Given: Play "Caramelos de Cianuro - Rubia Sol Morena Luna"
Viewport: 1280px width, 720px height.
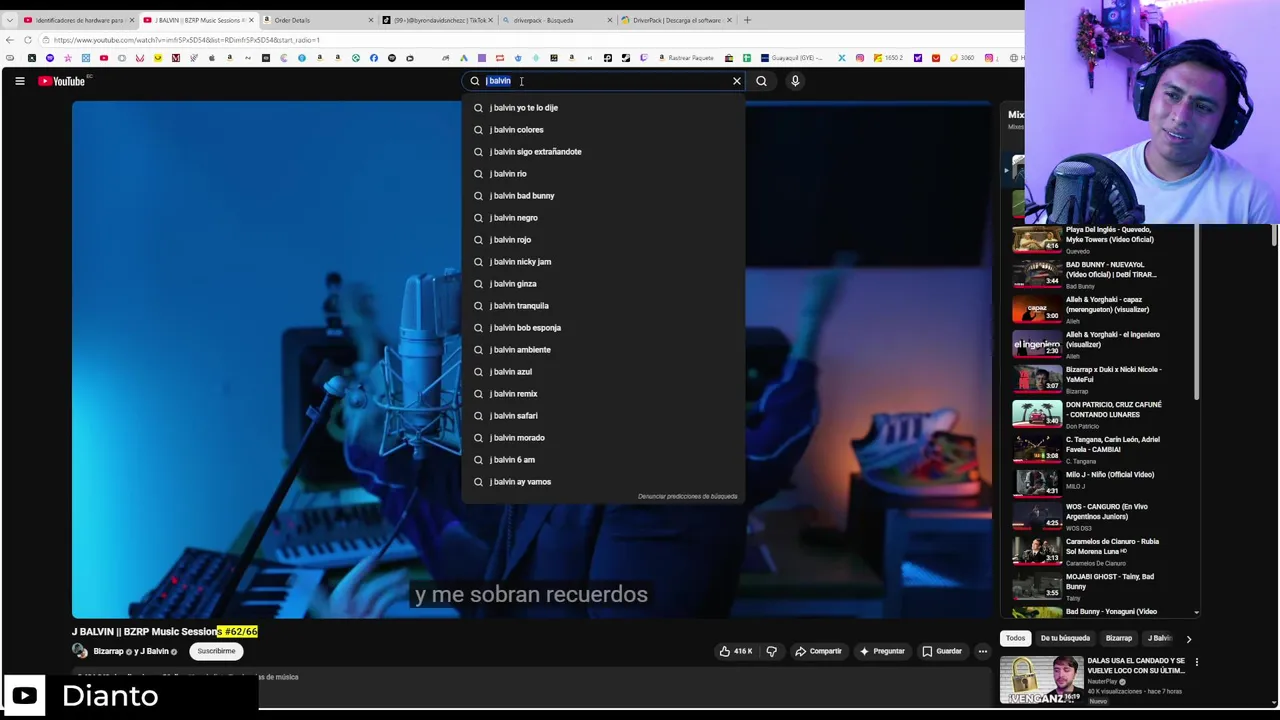Looking at the screenshot, I should point(1098,552).
